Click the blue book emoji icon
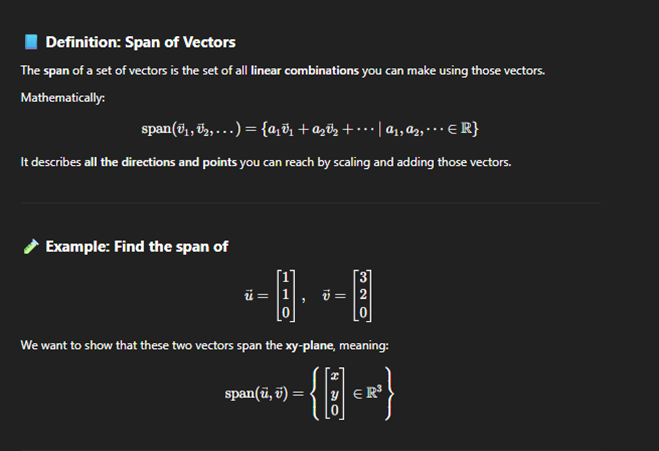 tap(31, 42)
